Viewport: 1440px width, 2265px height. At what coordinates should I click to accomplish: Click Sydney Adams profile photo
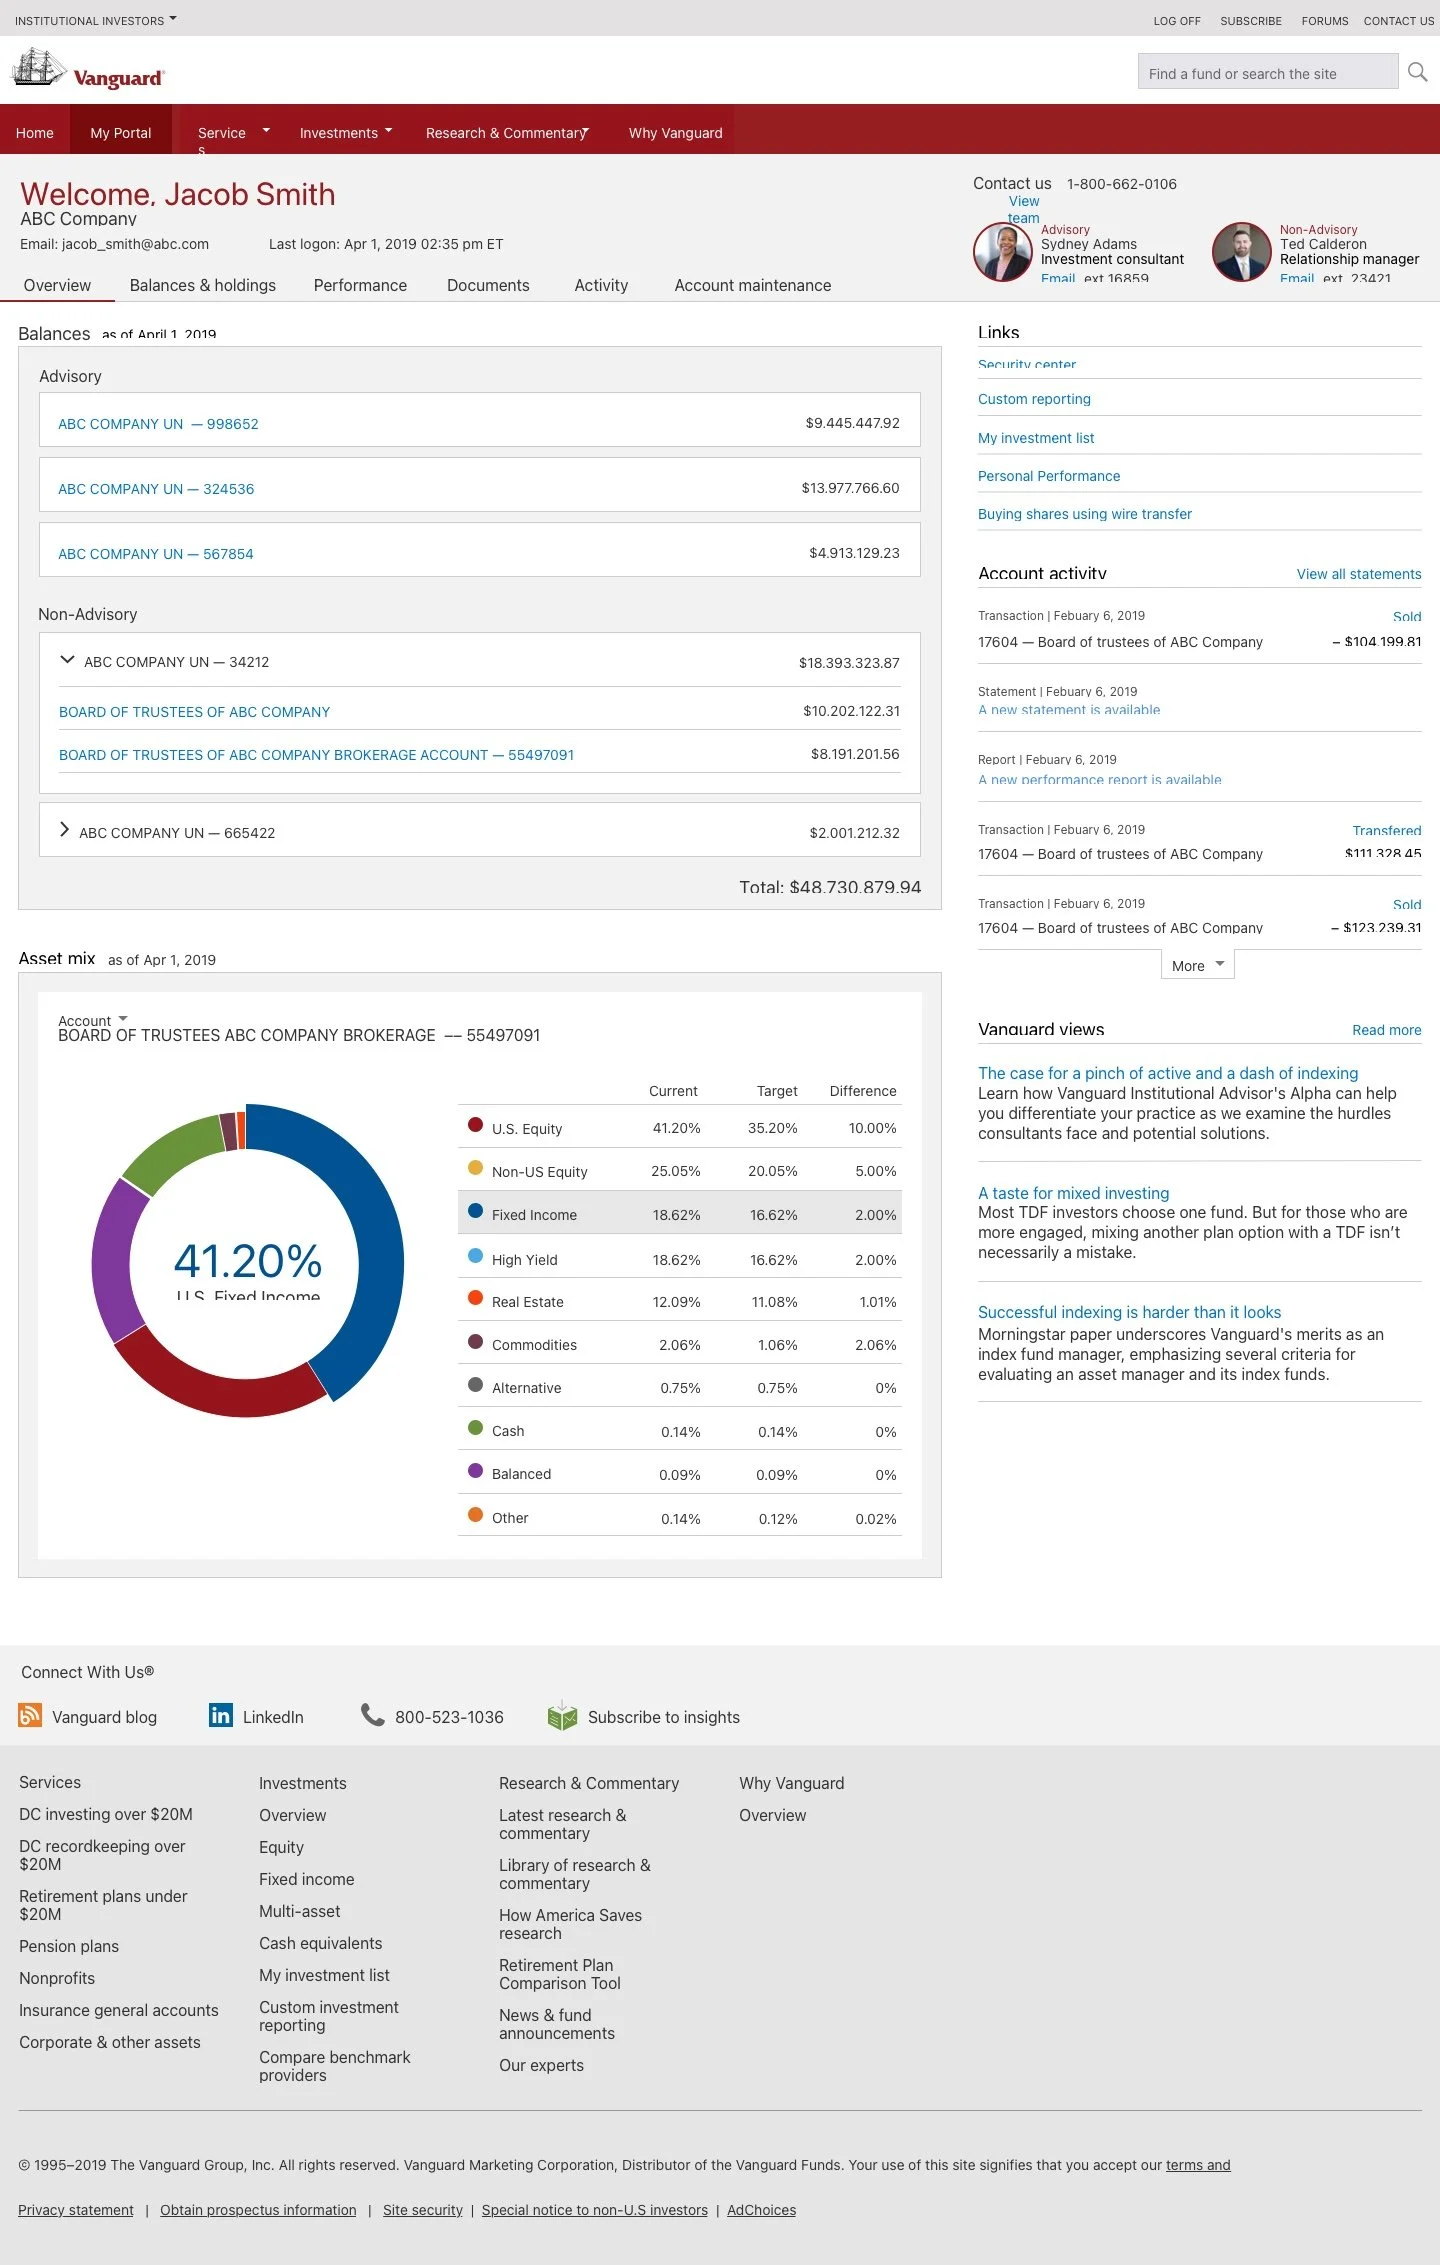coord(1002,252)
